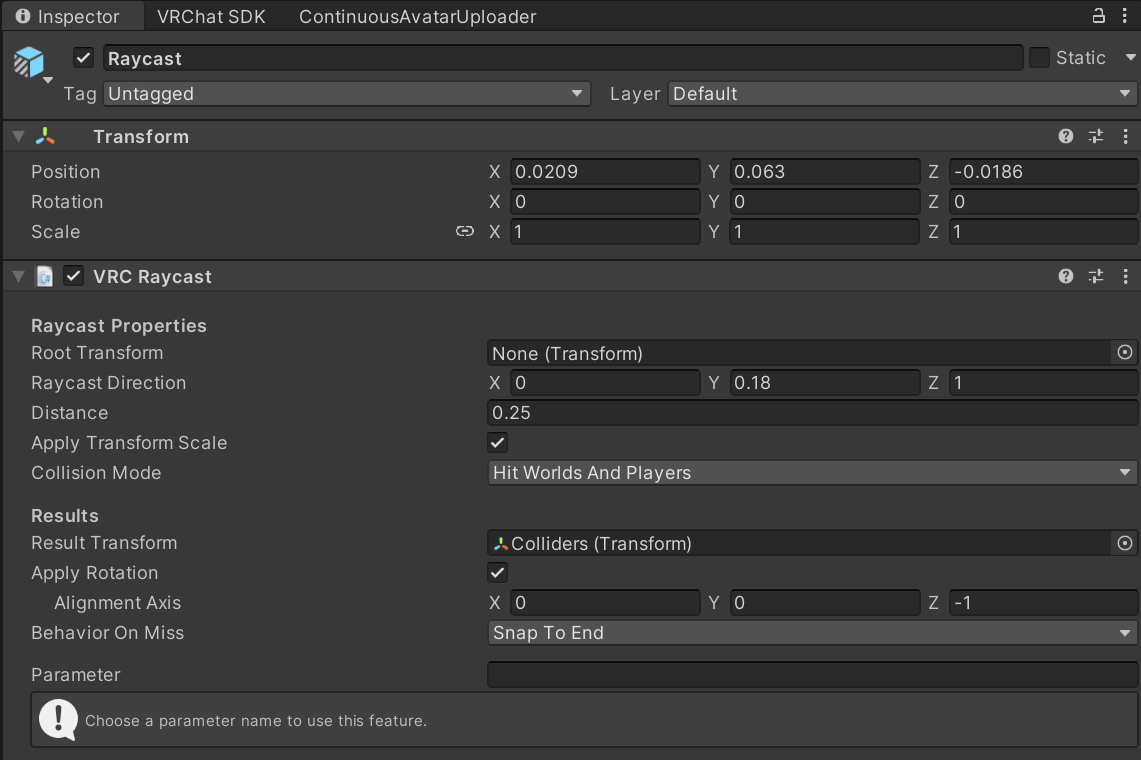The width and height of the screenshot is (1141, 760).
Task: Click the Transform axes icon in header
Action: (x=45, y=136)
